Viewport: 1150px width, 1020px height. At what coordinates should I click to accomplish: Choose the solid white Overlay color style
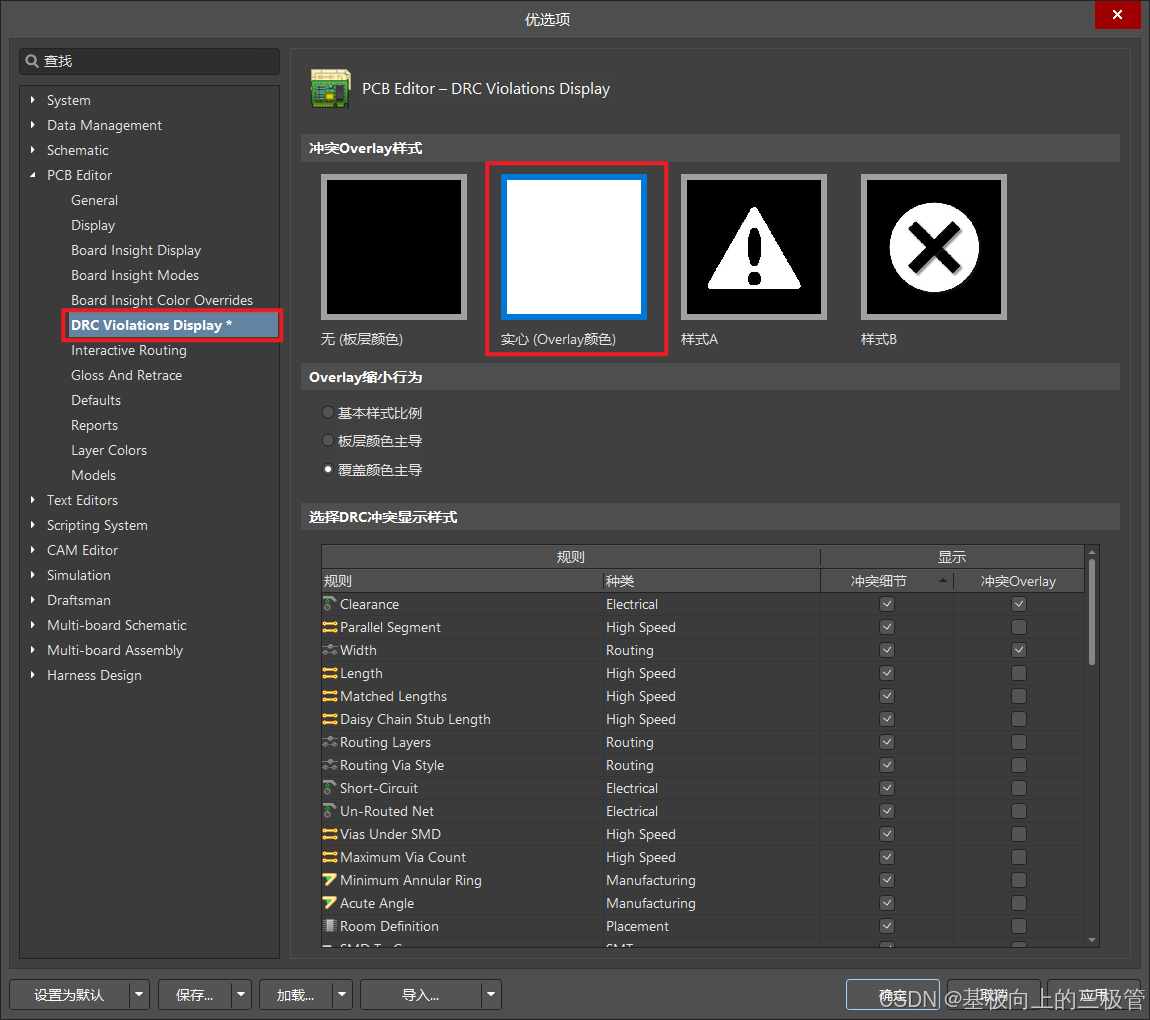[x=574, y=247]
